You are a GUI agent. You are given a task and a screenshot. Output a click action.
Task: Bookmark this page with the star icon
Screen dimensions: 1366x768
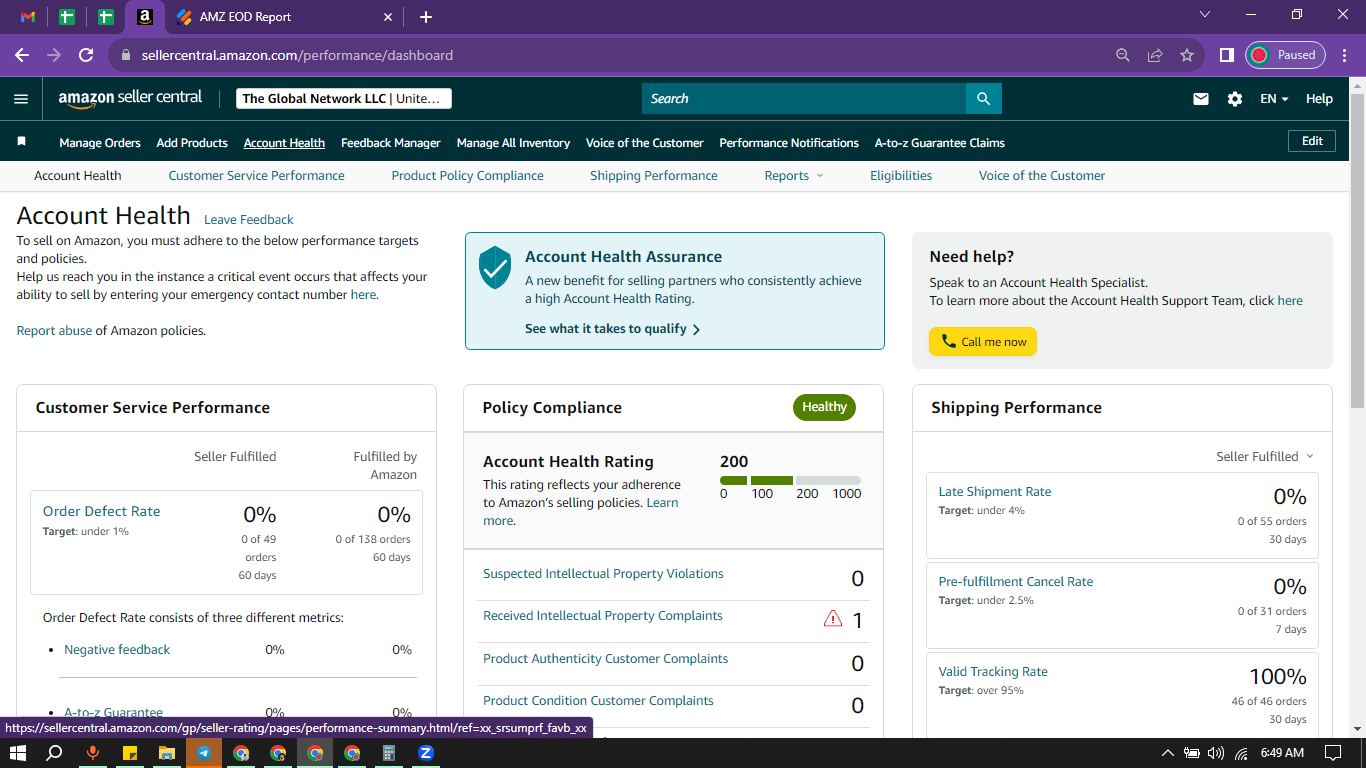pos(1187,55)
